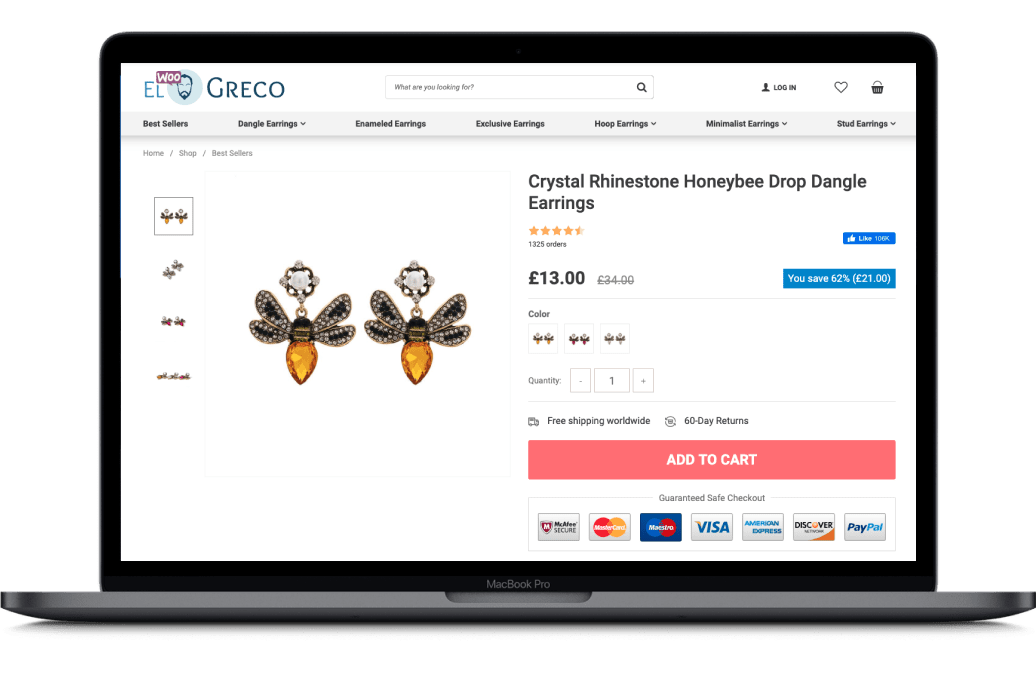The height and width of the screenshot is (700, 1036).
Task: Click the El Greco logo
Action: (214, 87)
